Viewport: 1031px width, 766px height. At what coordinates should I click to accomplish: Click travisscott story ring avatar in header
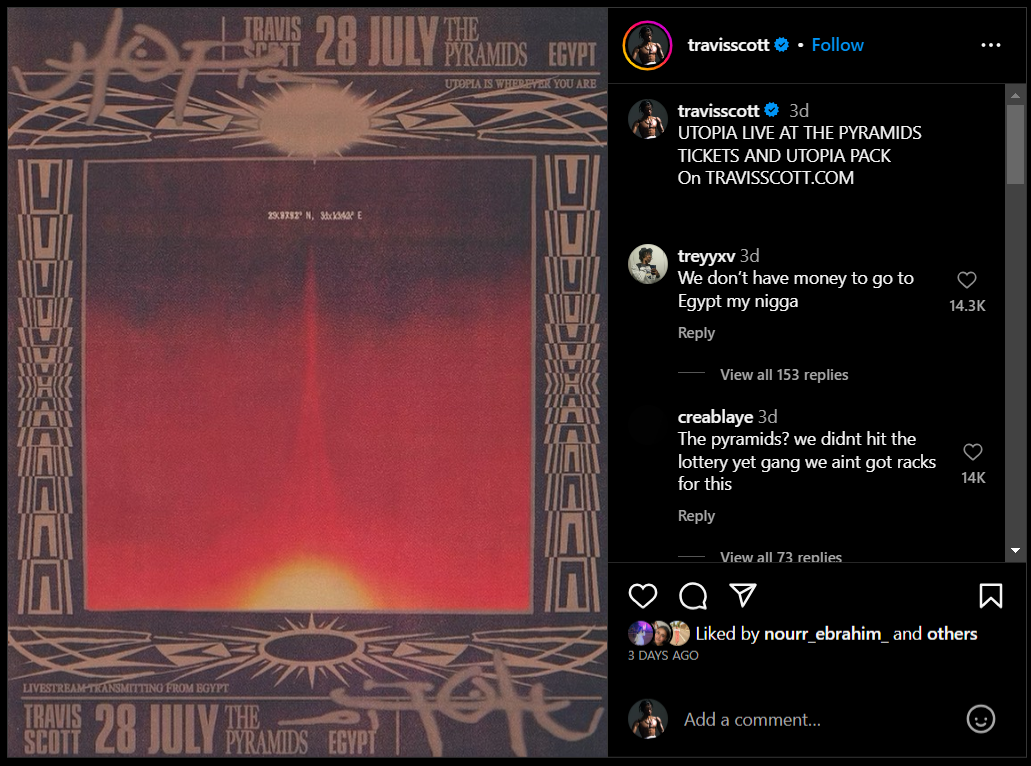coord(647,45)
